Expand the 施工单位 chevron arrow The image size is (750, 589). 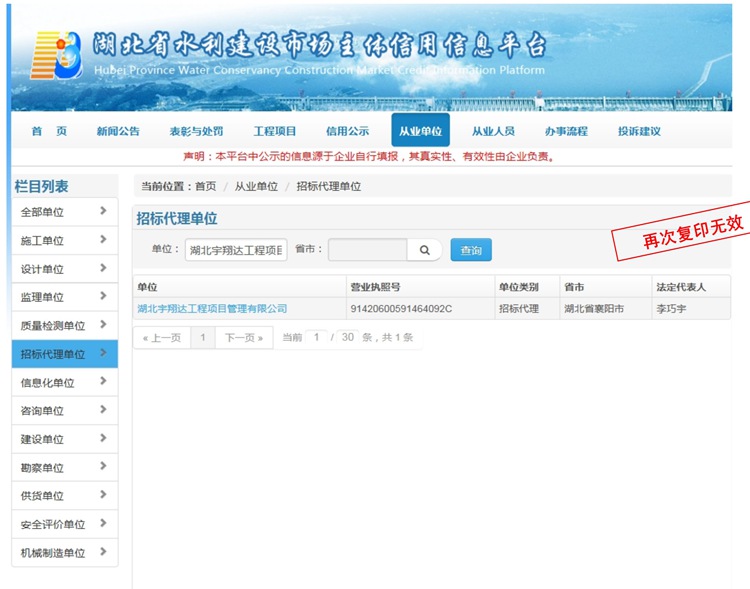103,239
